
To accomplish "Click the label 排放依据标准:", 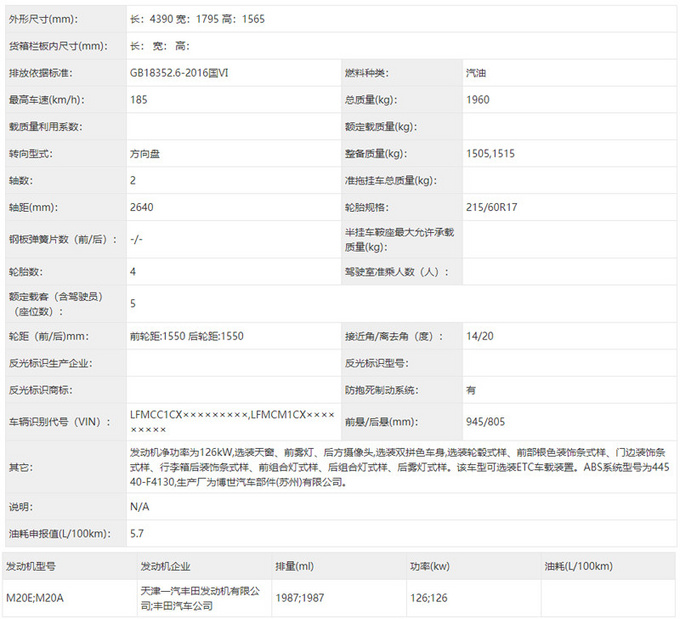I will click(41, 73).
